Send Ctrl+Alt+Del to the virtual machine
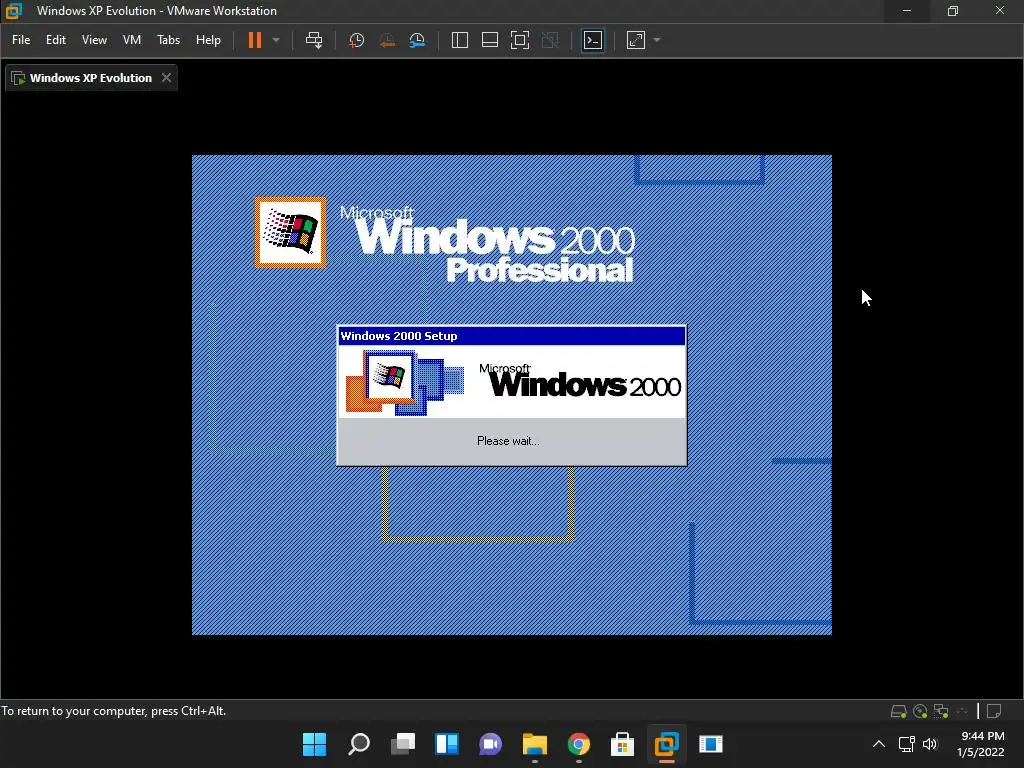 click(x=314, y=40)
